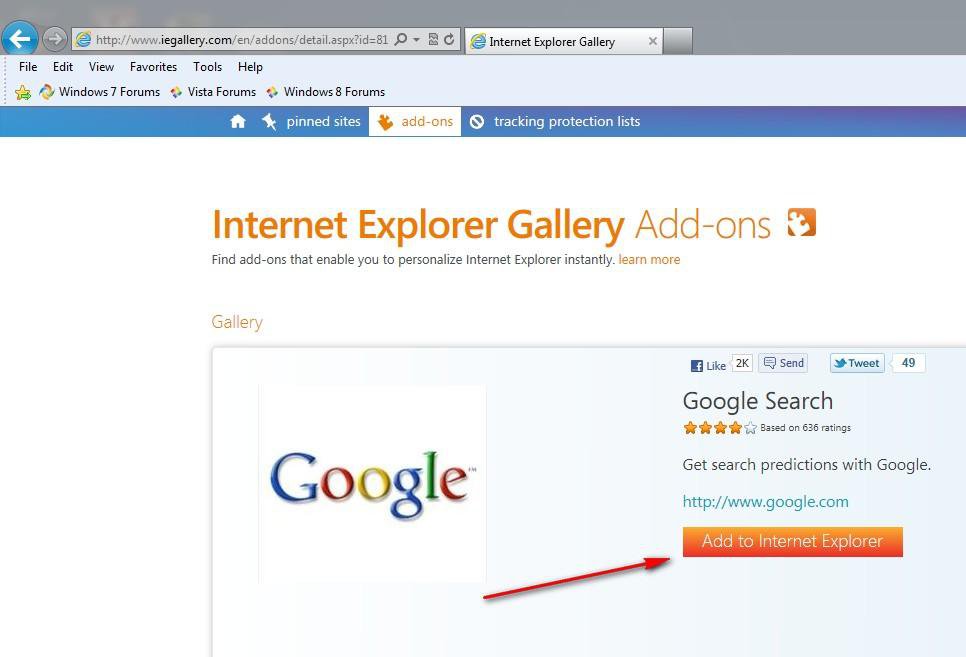This screenshot has height=657, width=966.
Task: Click the 49 tweet count bubble
Action: tap(908, 363)
